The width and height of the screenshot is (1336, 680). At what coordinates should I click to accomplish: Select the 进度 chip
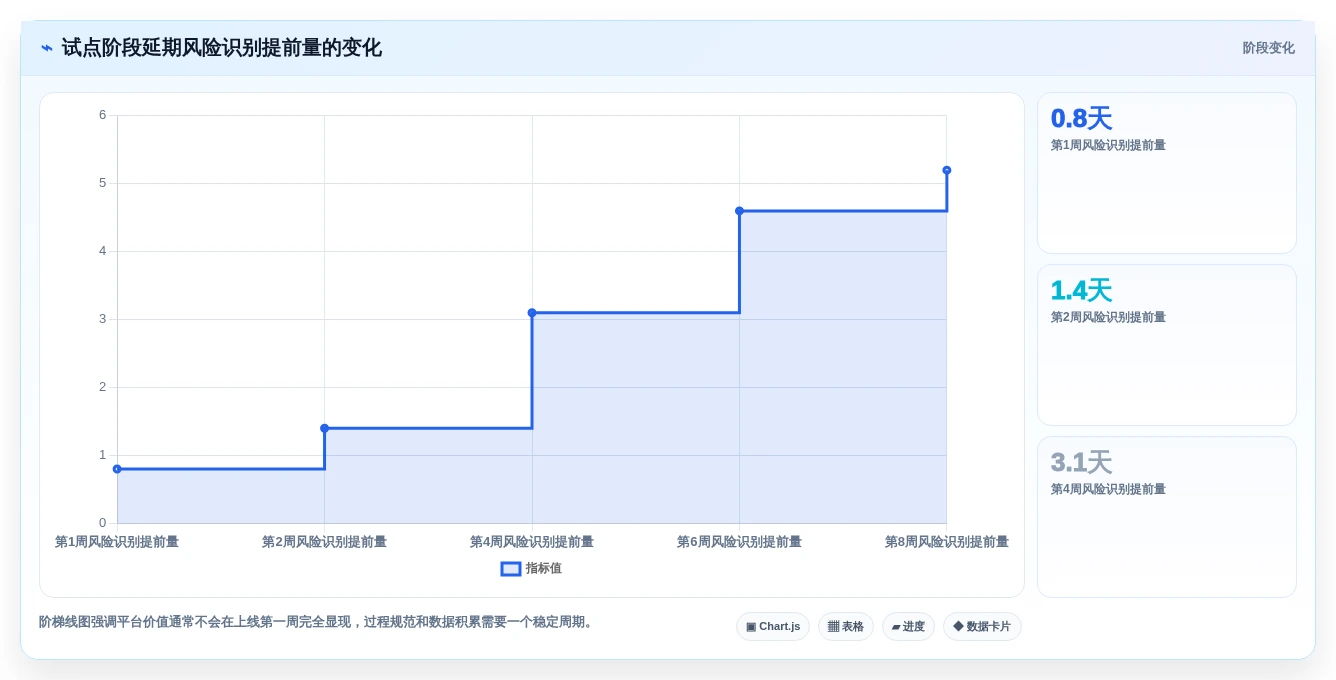pos(908,627)
